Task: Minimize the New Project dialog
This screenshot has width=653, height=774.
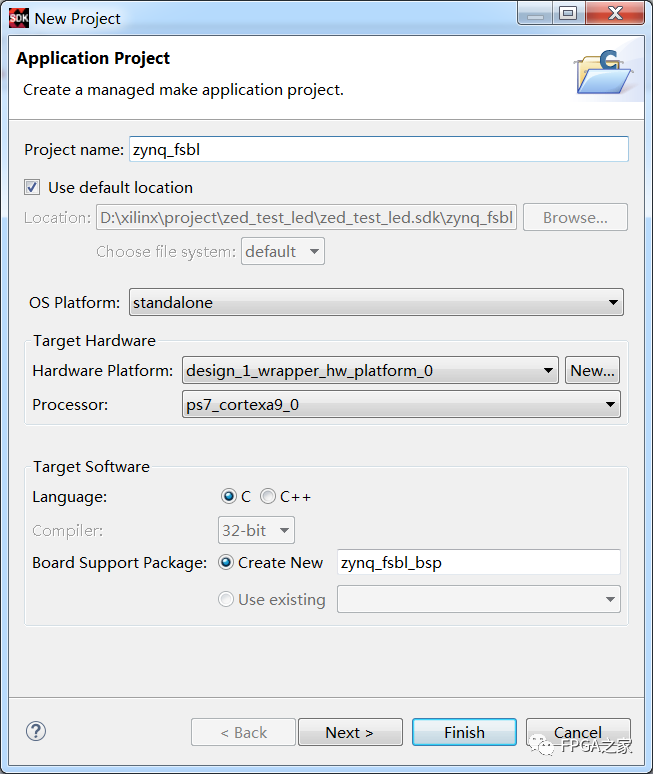Action: click(x=536, y=14)
